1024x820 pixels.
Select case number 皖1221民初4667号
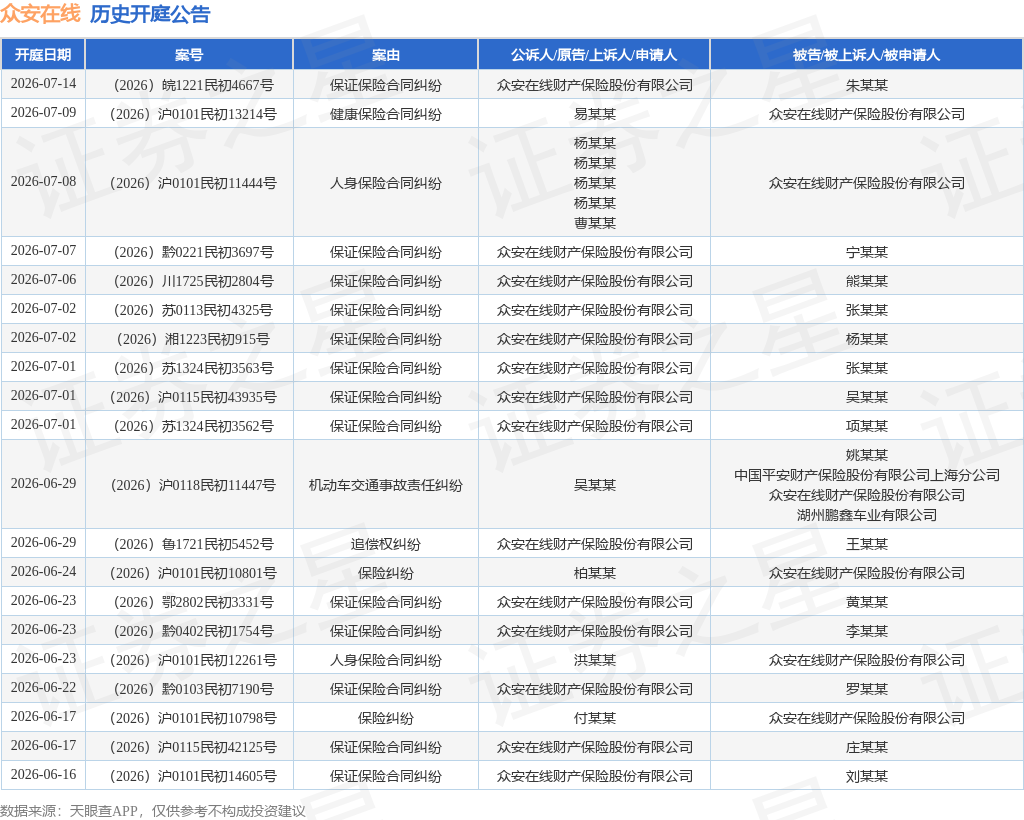[x=193, y=85]
